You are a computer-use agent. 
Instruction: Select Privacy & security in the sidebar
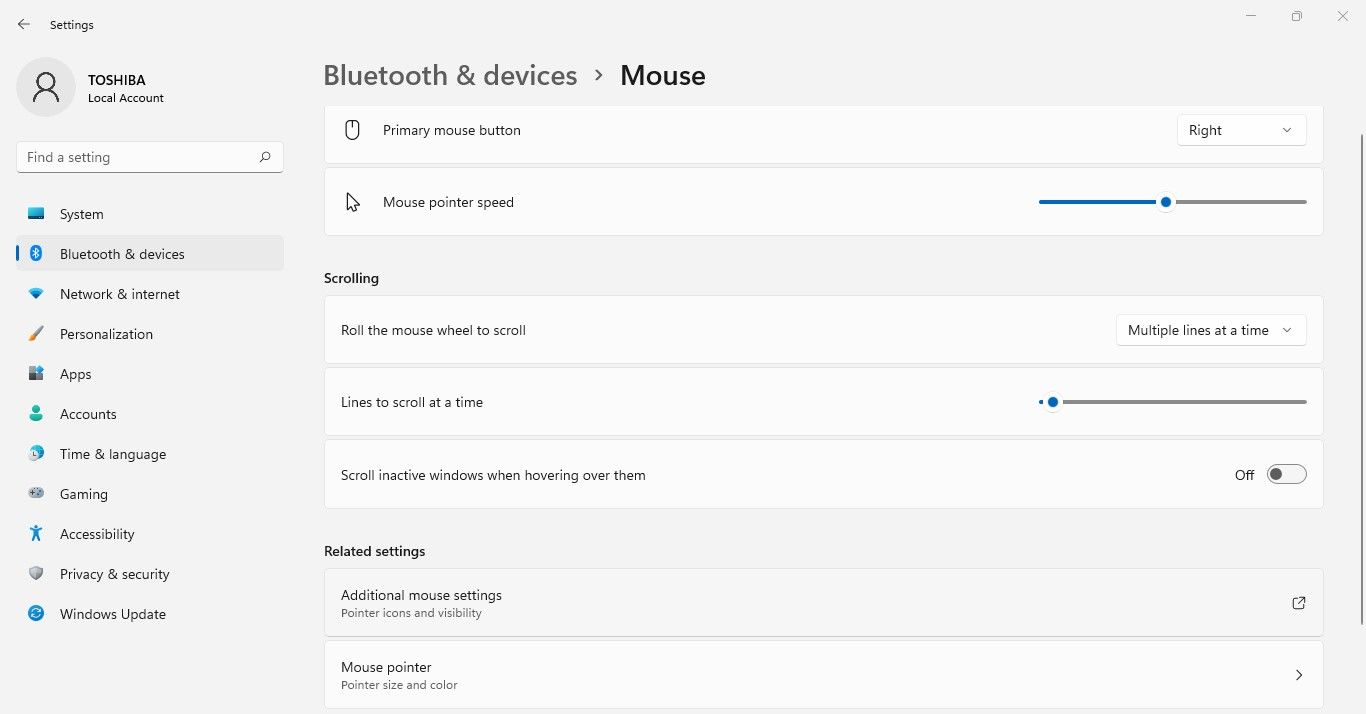(114, 573)
